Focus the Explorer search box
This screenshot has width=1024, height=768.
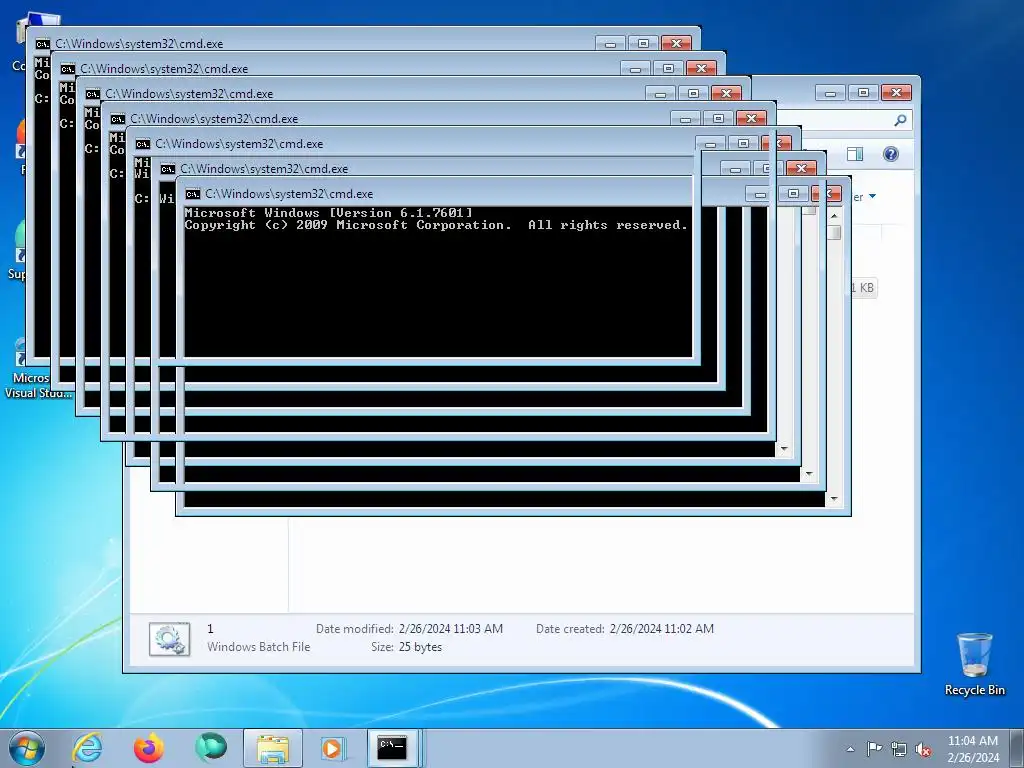tap(856, 120)
